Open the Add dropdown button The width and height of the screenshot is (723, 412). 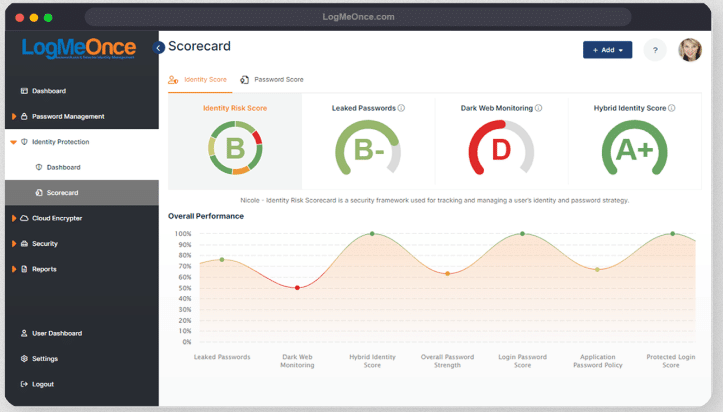click(x=607, y=50)
